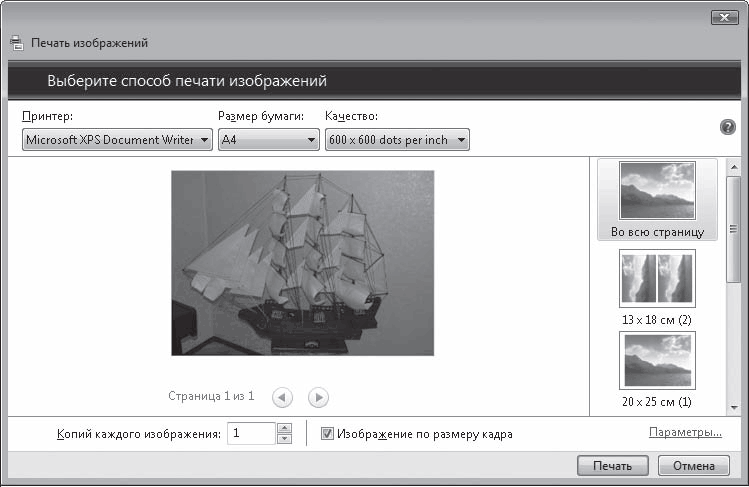749x487 pixels.
Task: Click the printer icon in title bar
Action: point(16,43)
